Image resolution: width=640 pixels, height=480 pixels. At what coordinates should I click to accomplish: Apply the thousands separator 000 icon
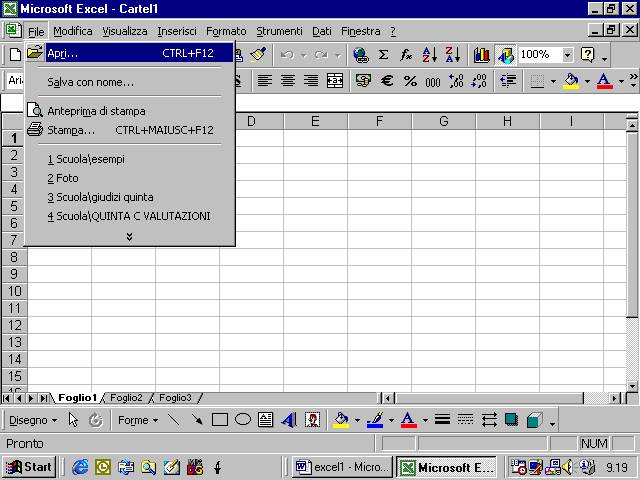pos(433,82)
